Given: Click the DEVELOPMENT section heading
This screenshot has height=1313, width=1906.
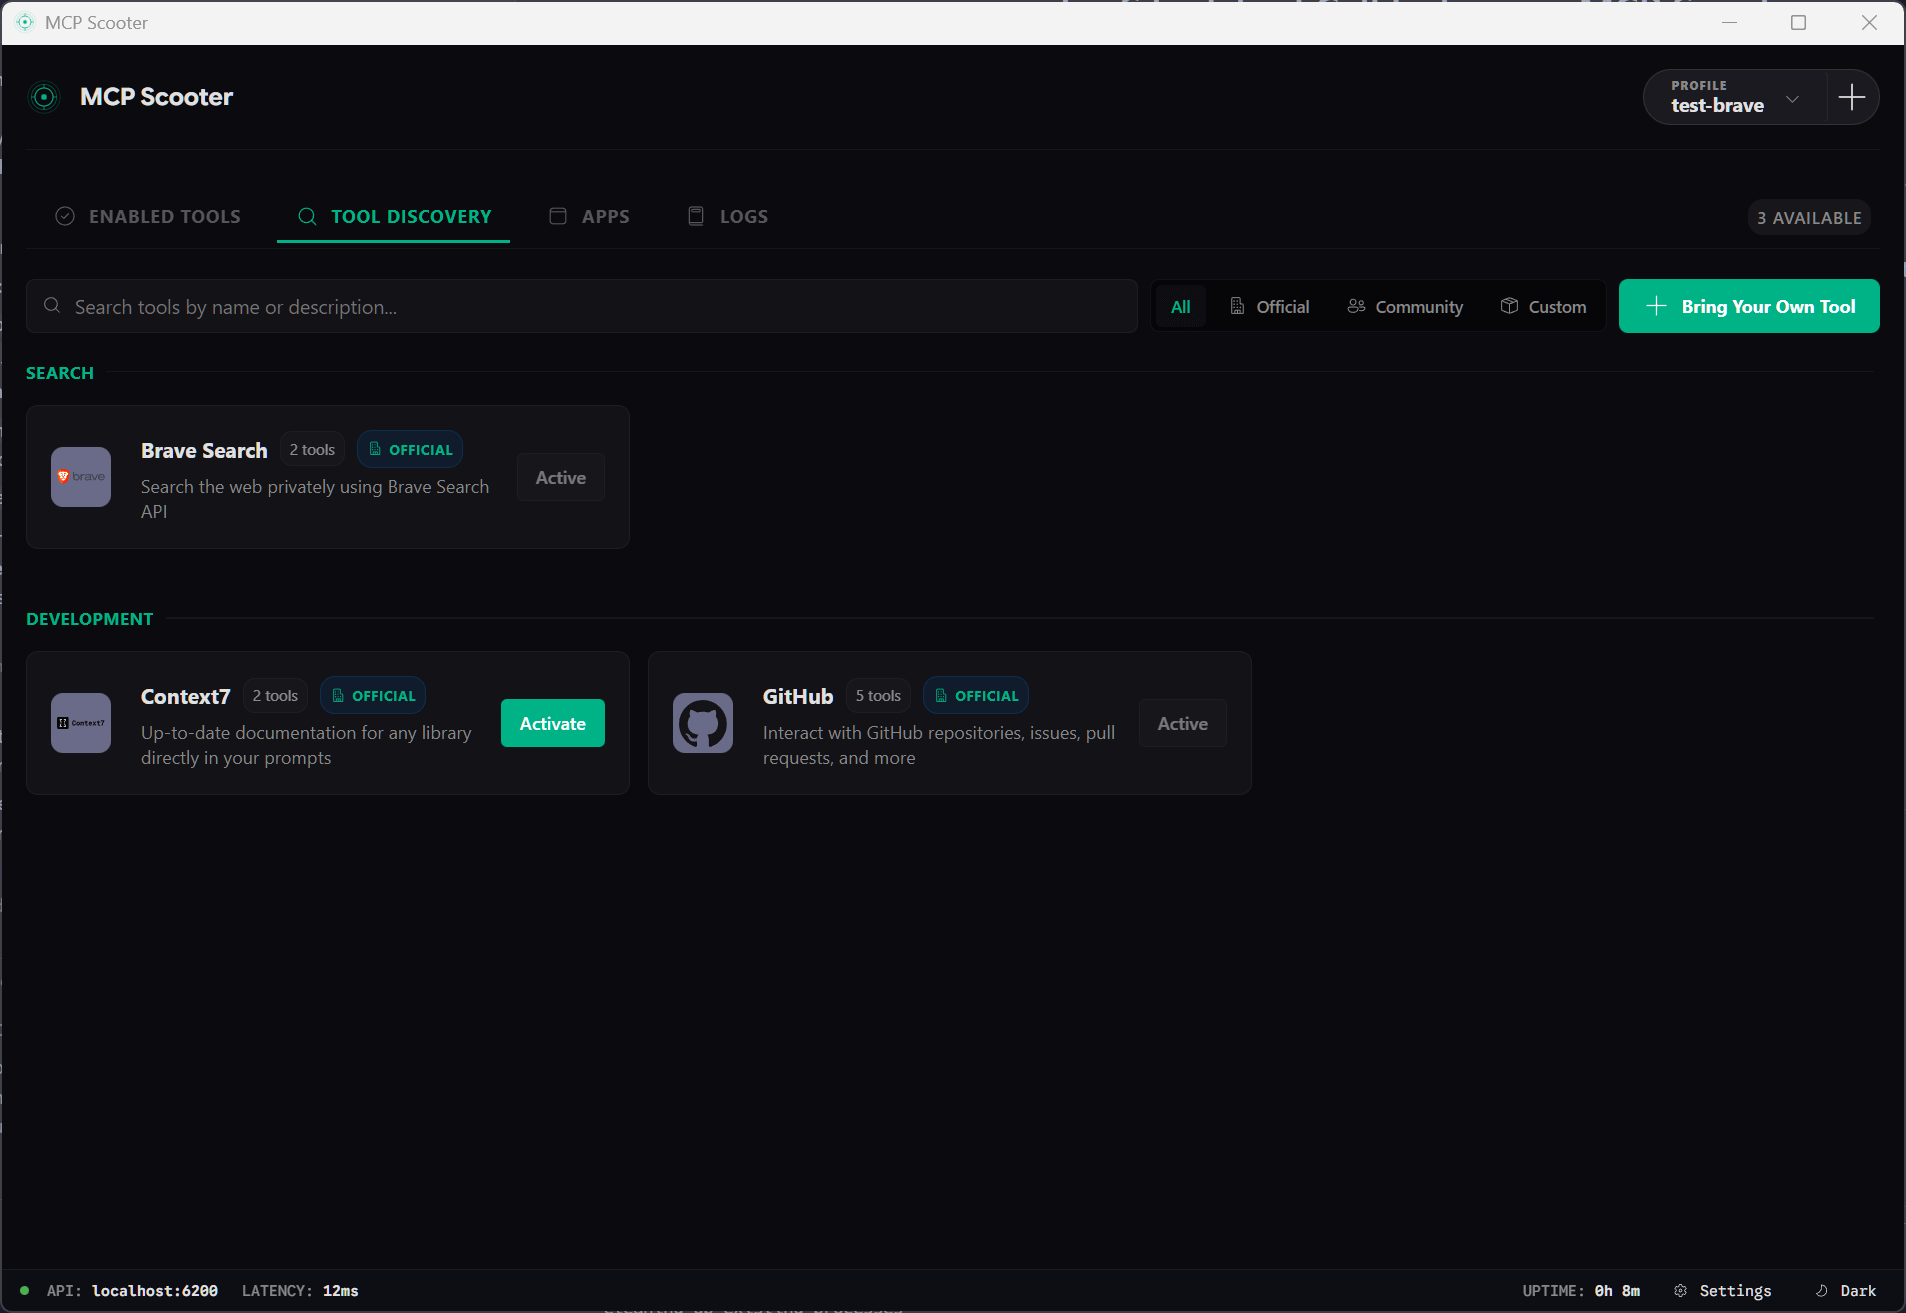Looking at the screenshot, I should (x=90, y=619).
